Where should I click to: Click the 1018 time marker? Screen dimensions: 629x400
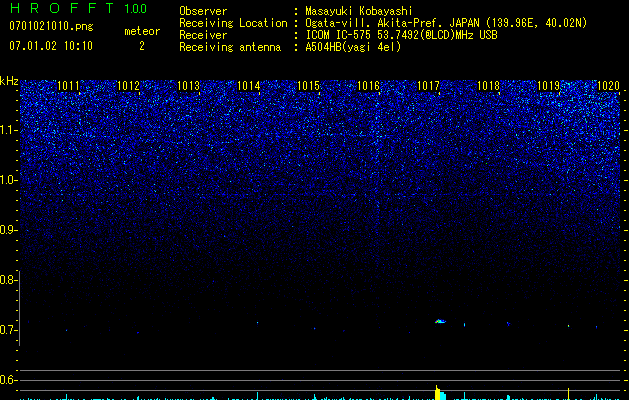(489, 85)
